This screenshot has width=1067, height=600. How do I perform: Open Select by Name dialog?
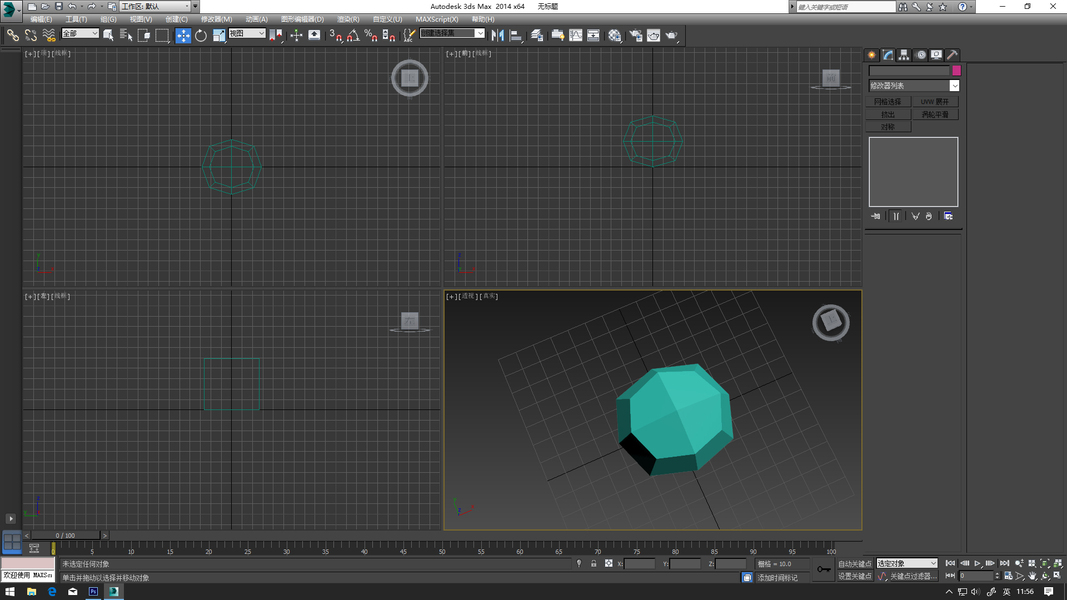[126, 35]
